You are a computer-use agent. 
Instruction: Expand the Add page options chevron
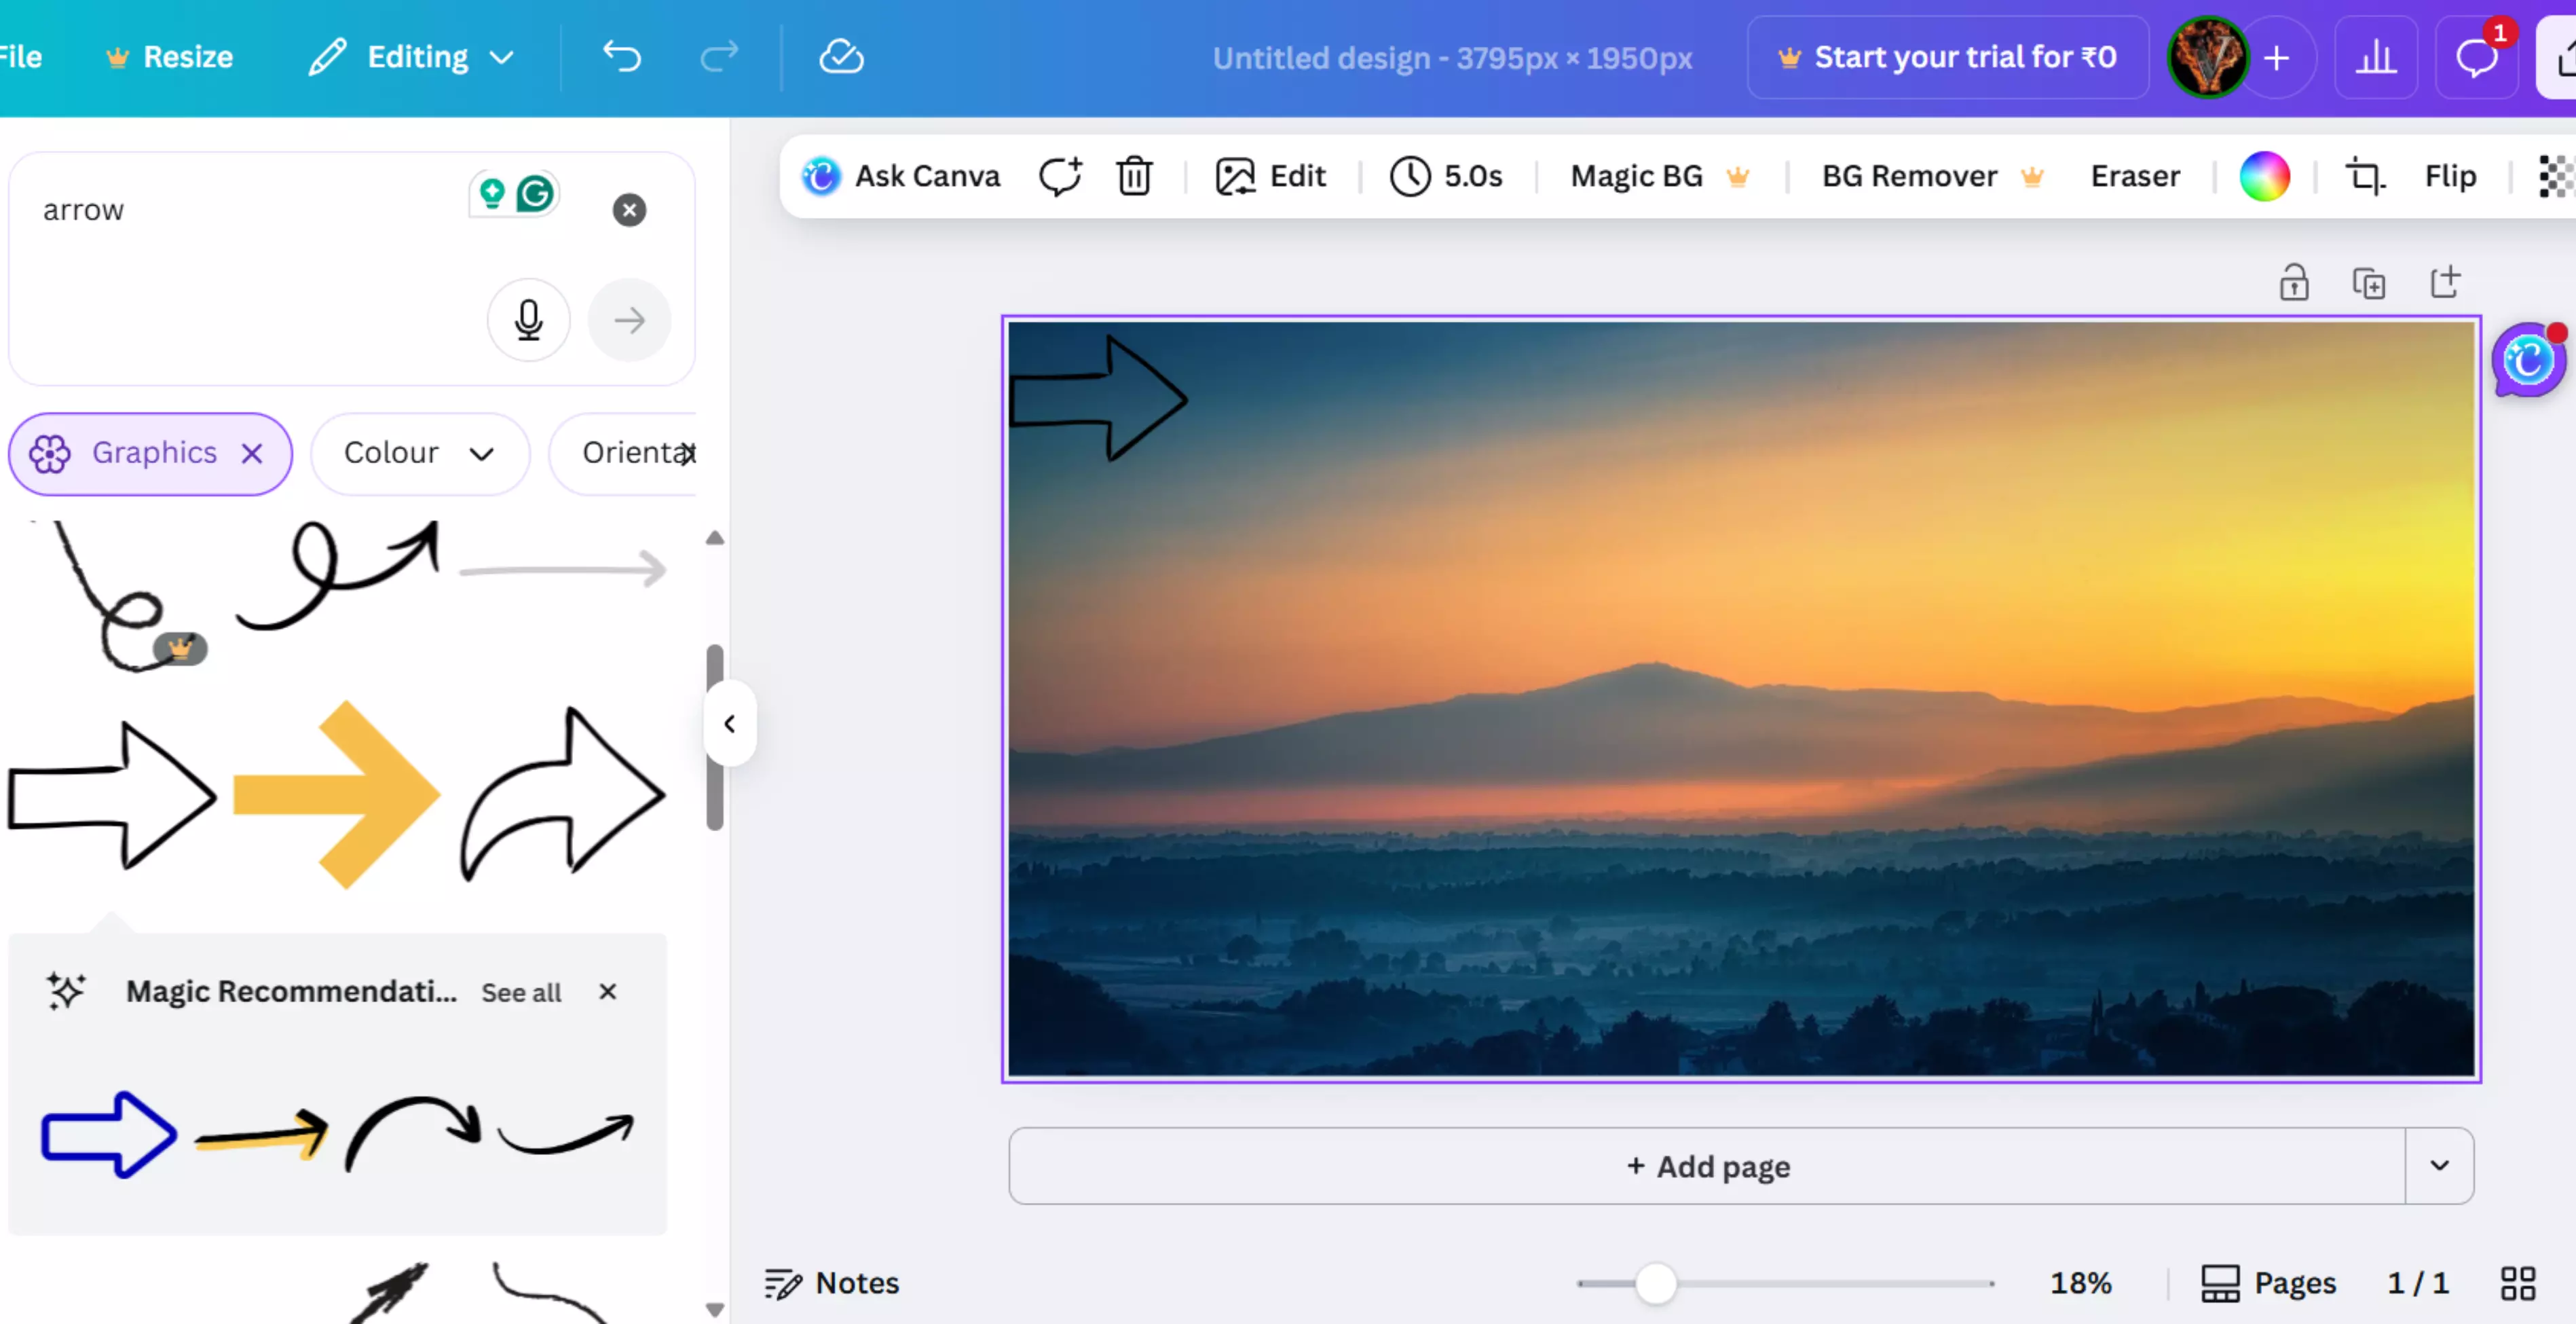pyautogui.click(x=2439, y=1166)
